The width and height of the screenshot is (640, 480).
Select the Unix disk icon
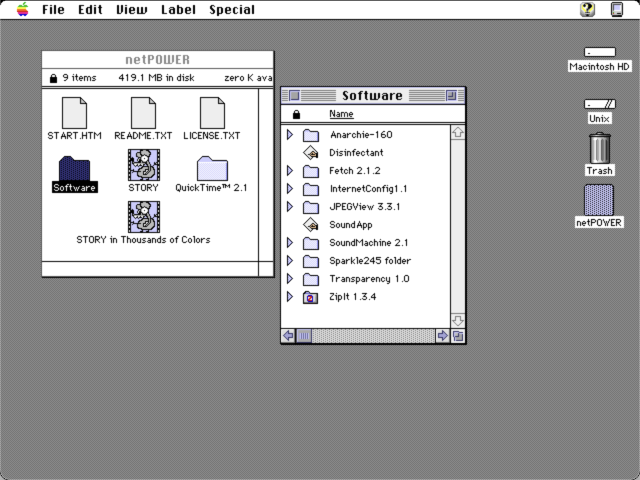point(600,104)
